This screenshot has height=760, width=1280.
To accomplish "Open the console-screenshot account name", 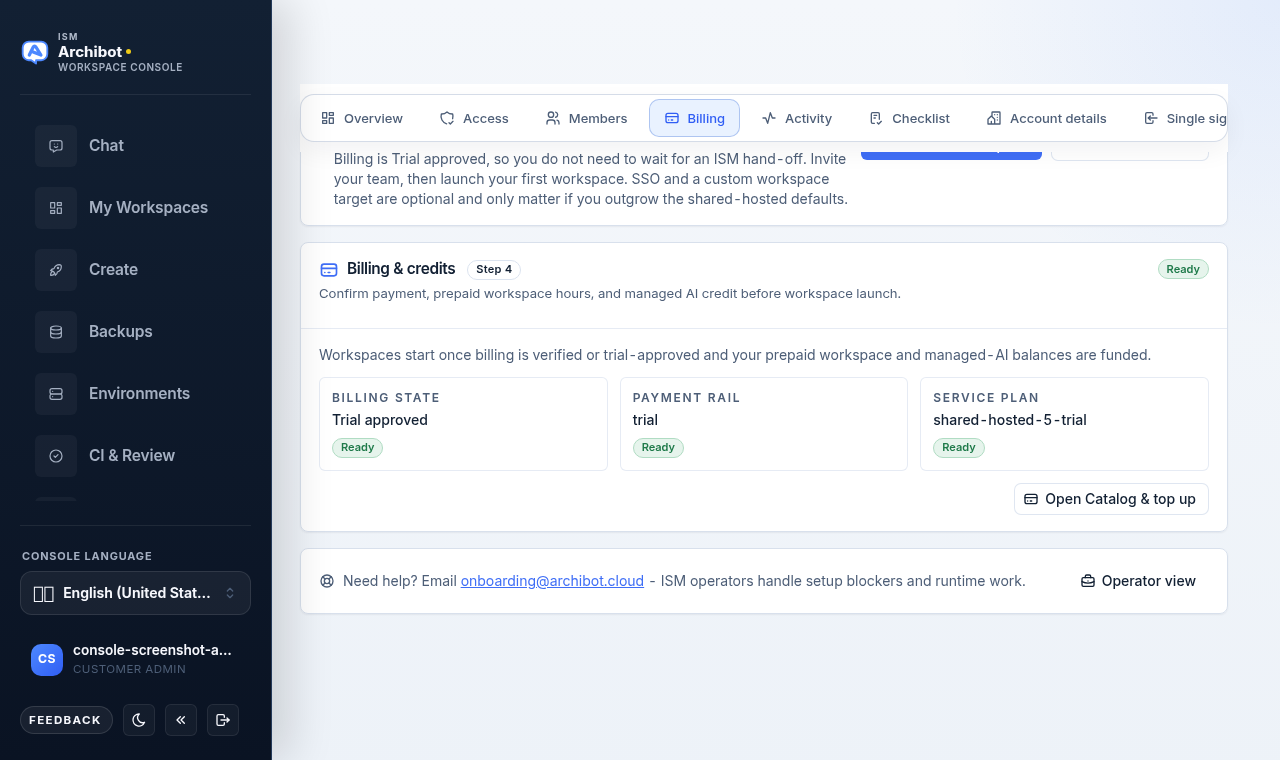I will (x=152, y=650).
